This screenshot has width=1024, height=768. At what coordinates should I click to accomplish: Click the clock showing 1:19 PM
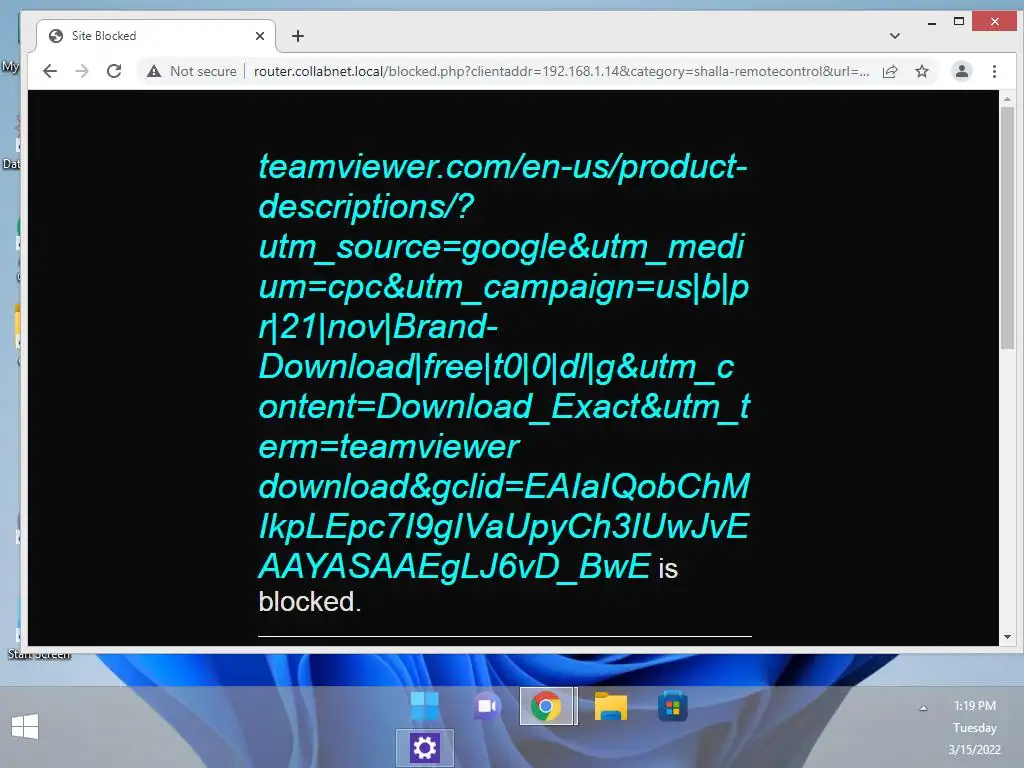(x=974, y=705)
